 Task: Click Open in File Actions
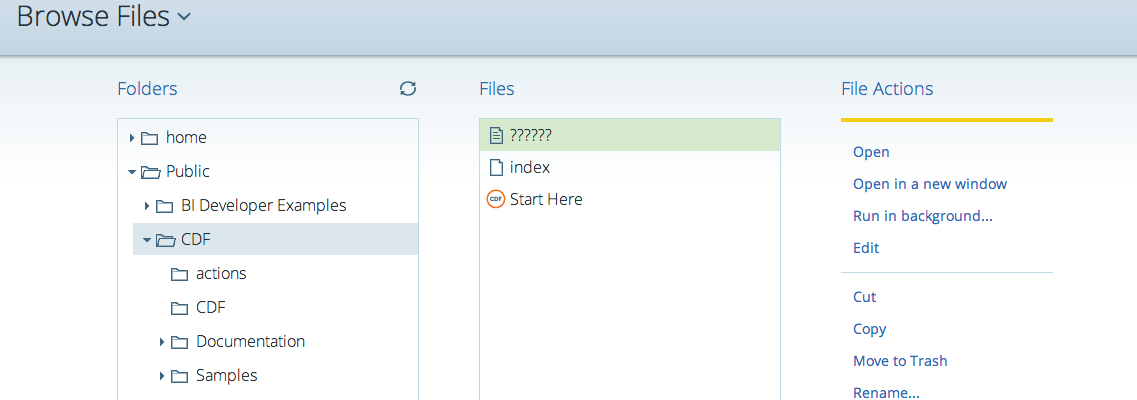coord(872,152)
